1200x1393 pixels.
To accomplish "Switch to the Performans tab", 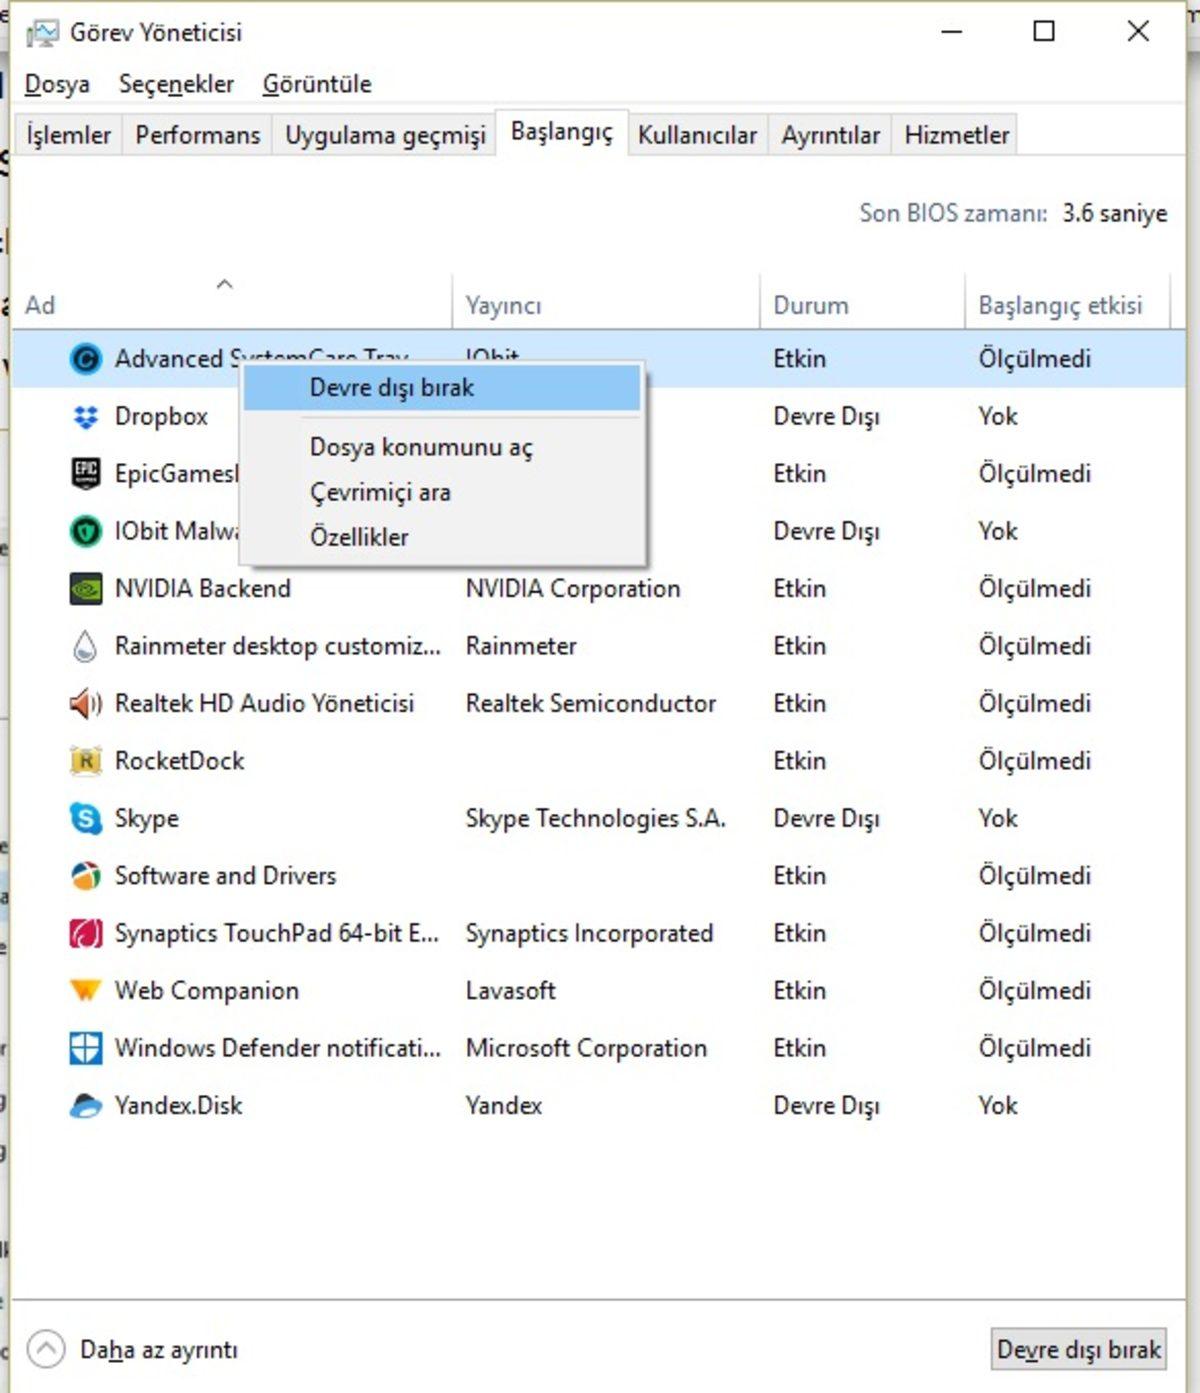I will pos(197,134).
